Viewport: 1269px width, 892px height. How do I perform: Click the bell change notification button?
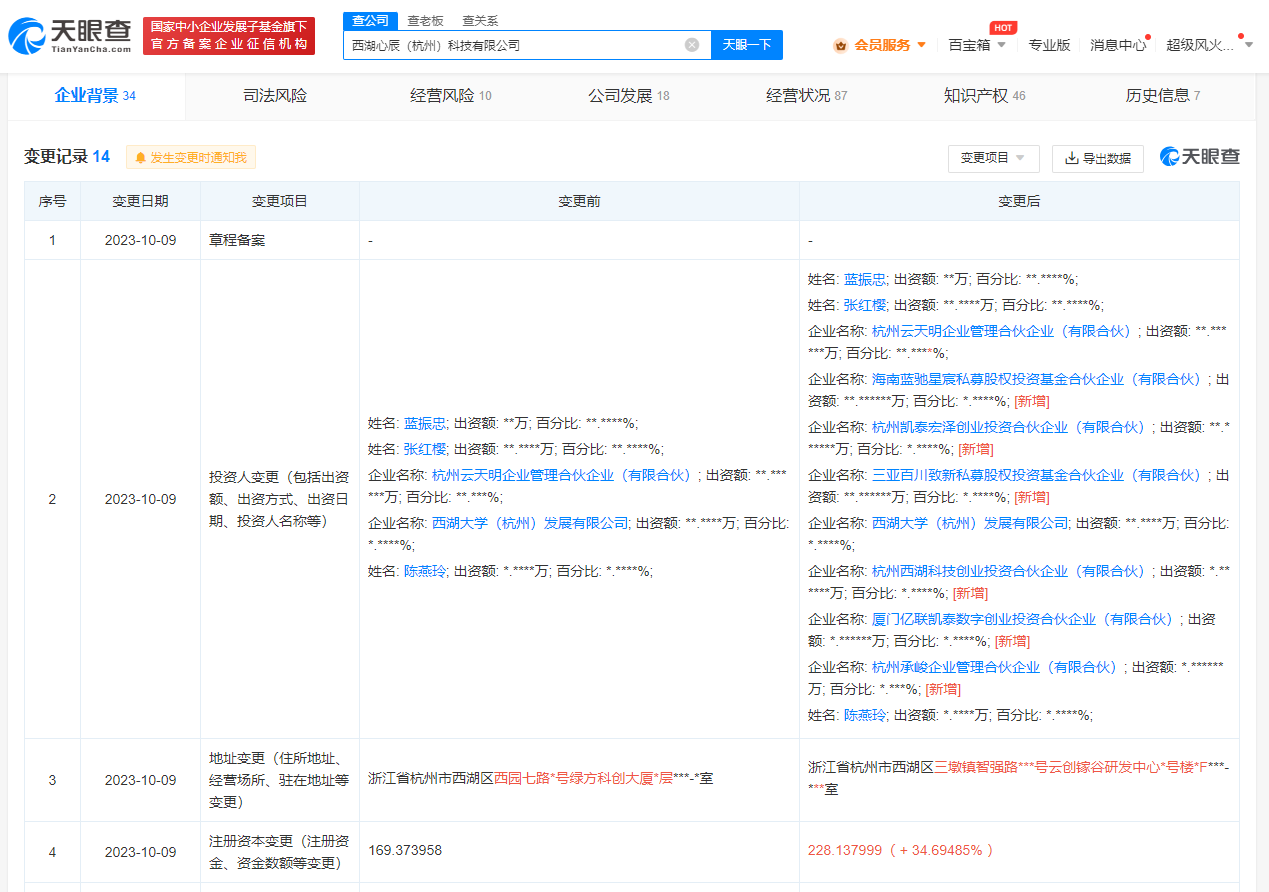[x=191, y=157]
